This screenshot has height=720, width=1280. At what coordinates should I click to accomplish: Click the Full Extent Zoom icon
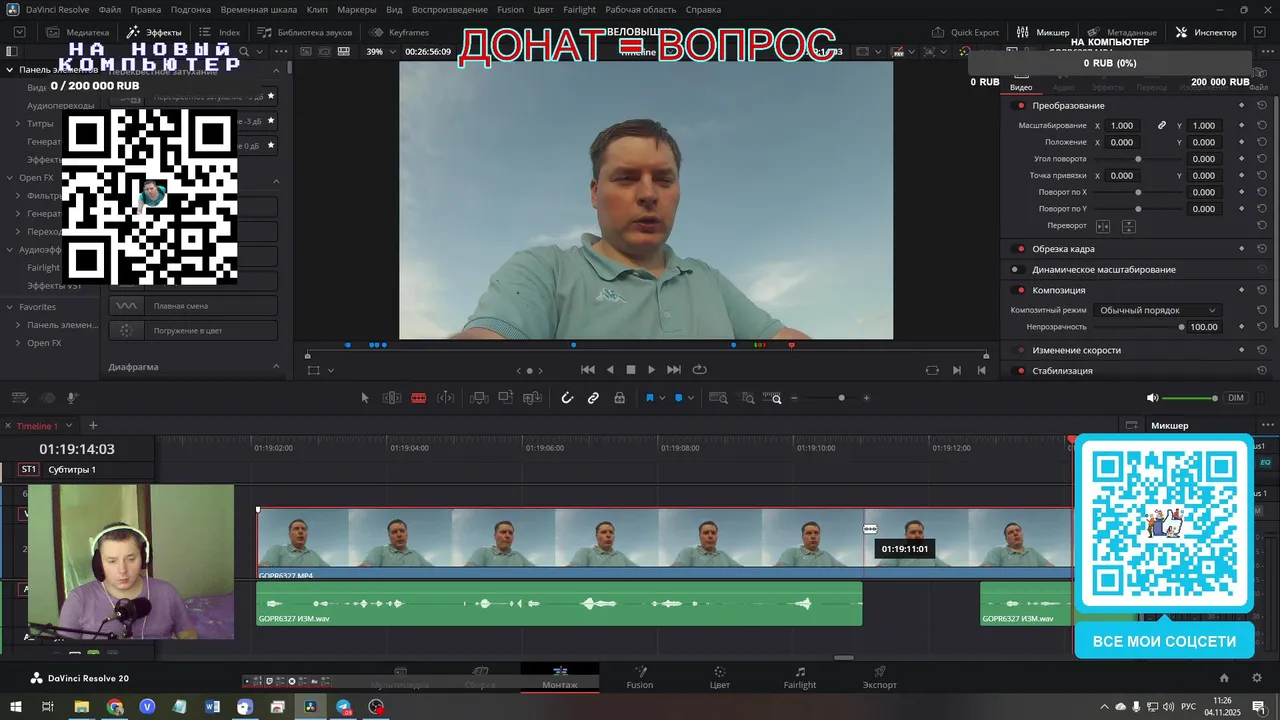(718, 398)
